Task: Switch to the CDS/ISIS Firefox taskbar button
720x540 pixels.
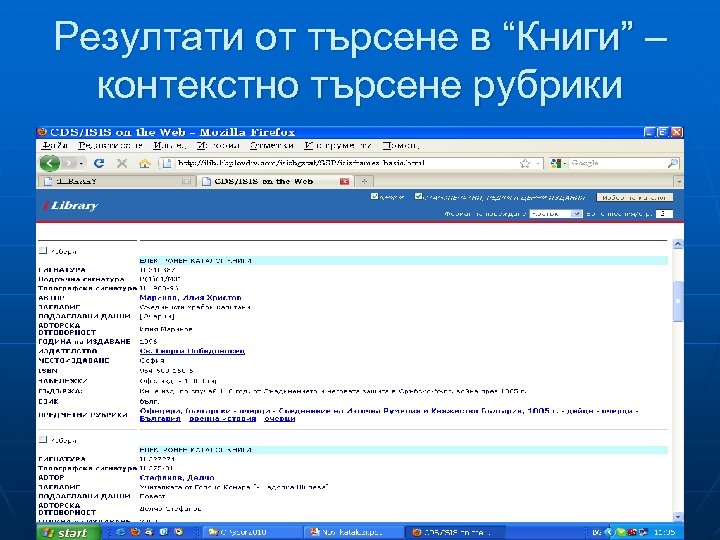Action: [455, 532]
